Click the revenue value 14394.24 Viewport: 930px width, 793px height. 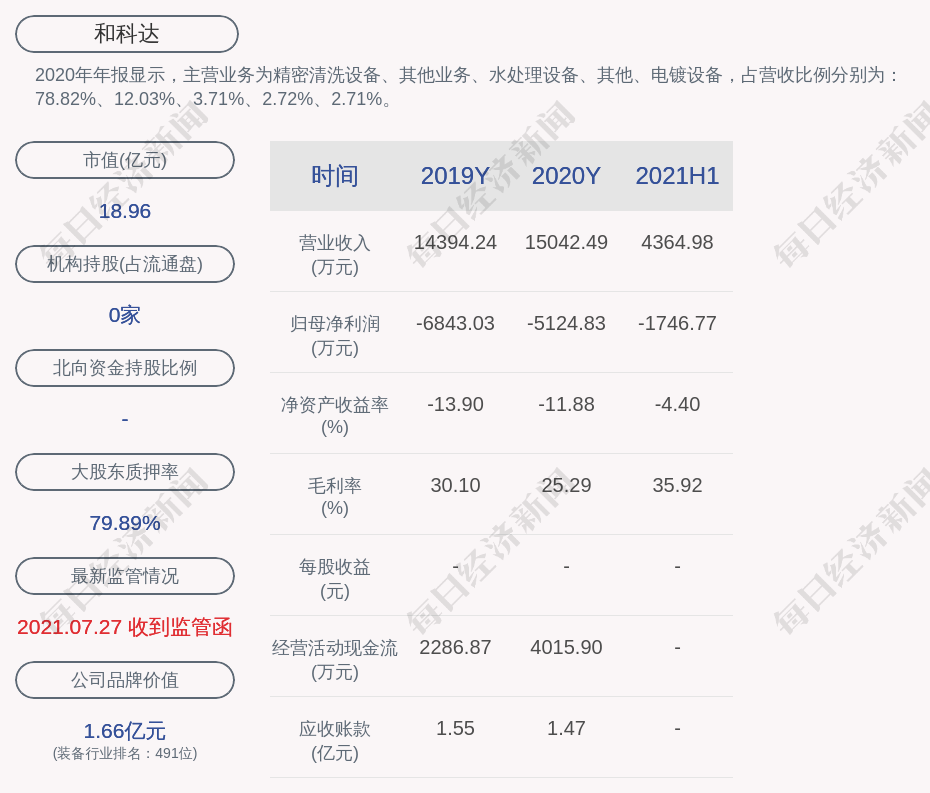[456, 243]
